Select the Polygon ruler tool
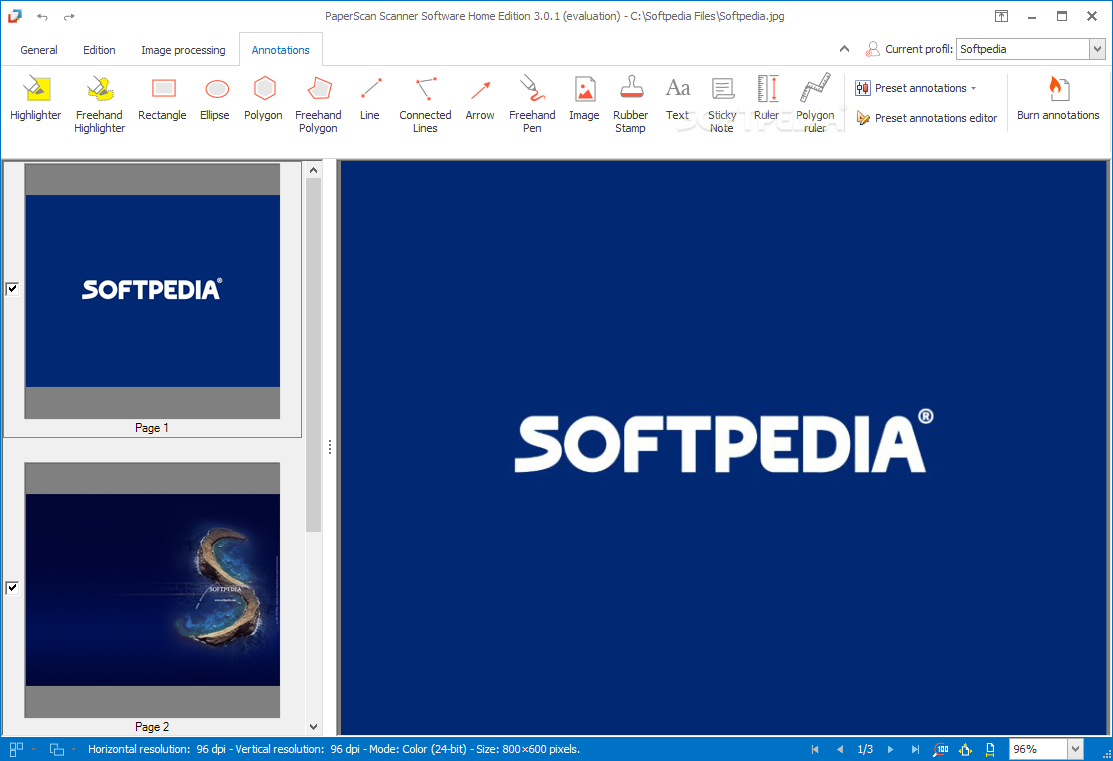The image size is (1113, 761). [815, 105]
